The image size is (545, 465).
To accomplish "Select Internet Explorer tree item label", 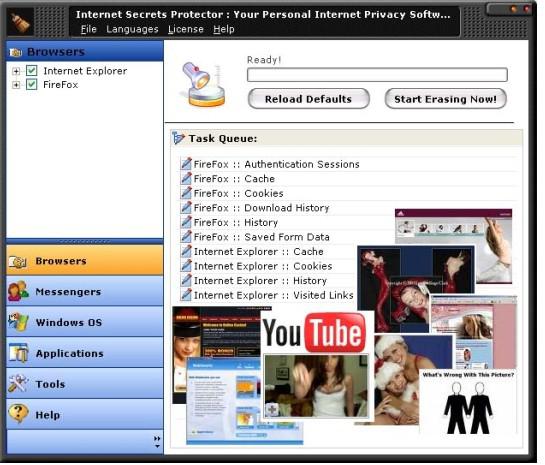I will click(85, 71).
